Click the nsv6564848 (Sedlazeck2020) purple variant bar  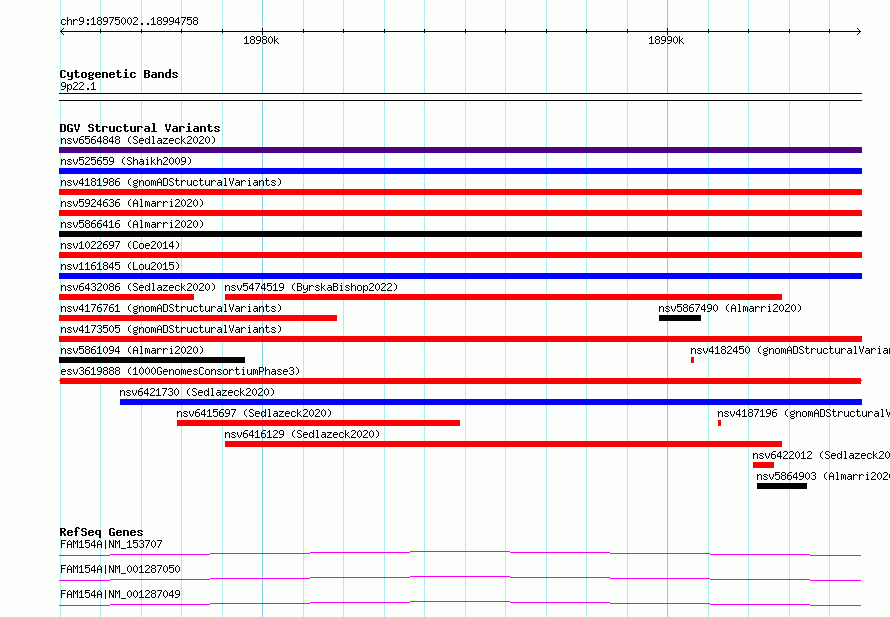tap(460, 150)
